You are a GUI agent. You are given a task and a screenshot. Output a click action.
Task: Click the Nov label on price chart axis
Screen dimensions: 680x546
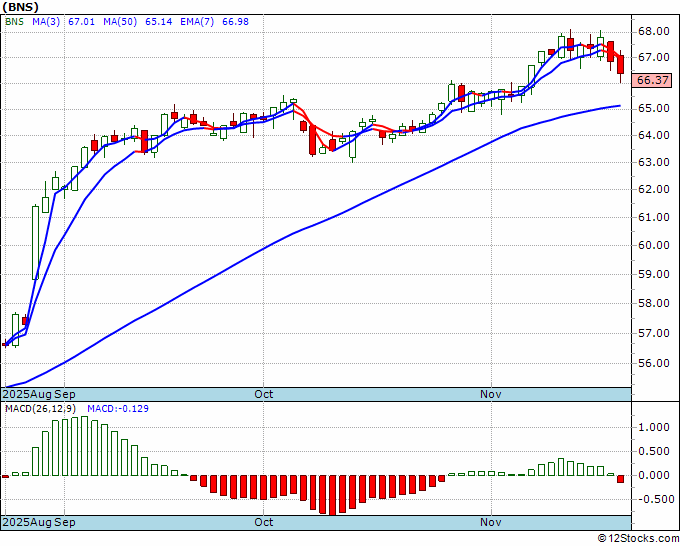(491, 394)
